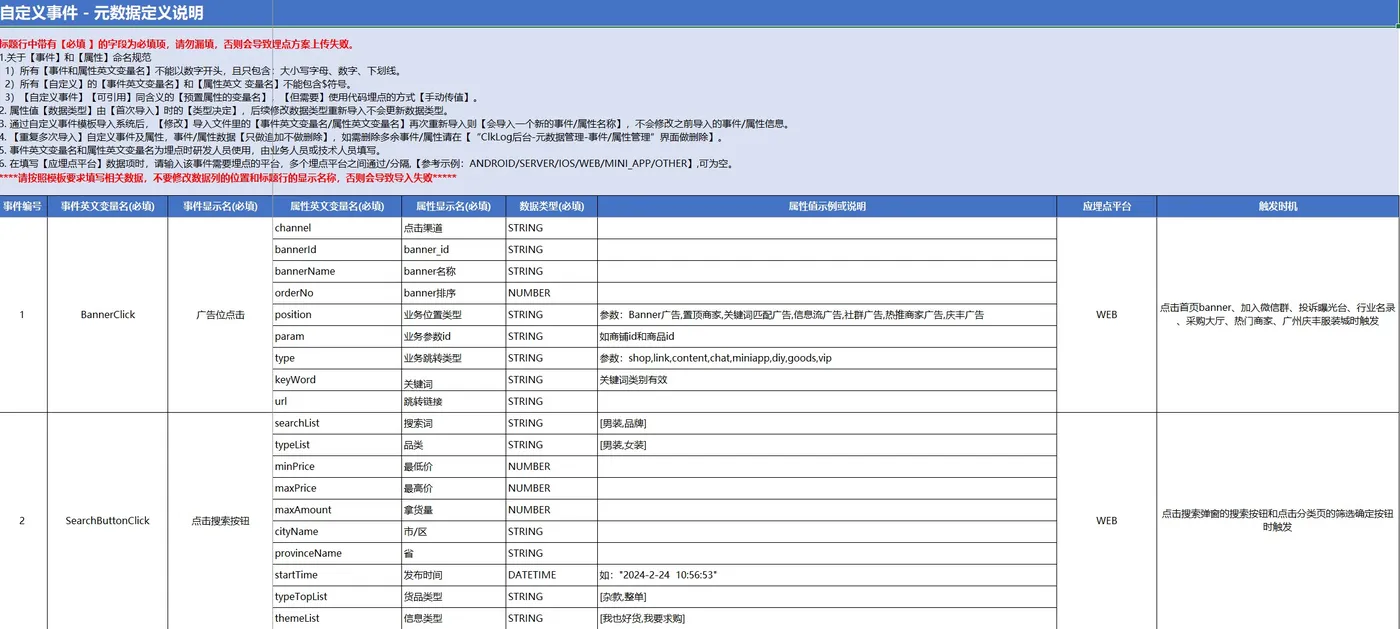Select the BannerClick event name cell
This screenshot has height=629, width=1400.
coord(107,315)
